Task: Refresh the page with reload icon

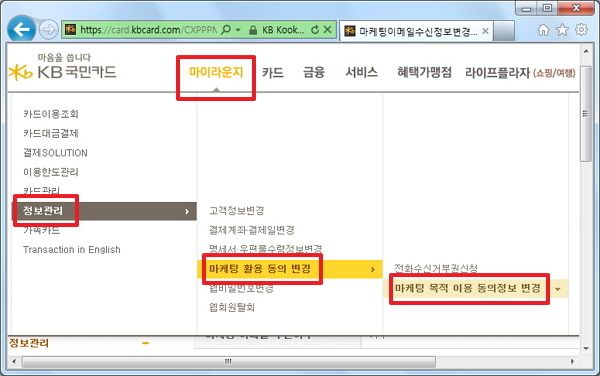Action: coord(315,29)
